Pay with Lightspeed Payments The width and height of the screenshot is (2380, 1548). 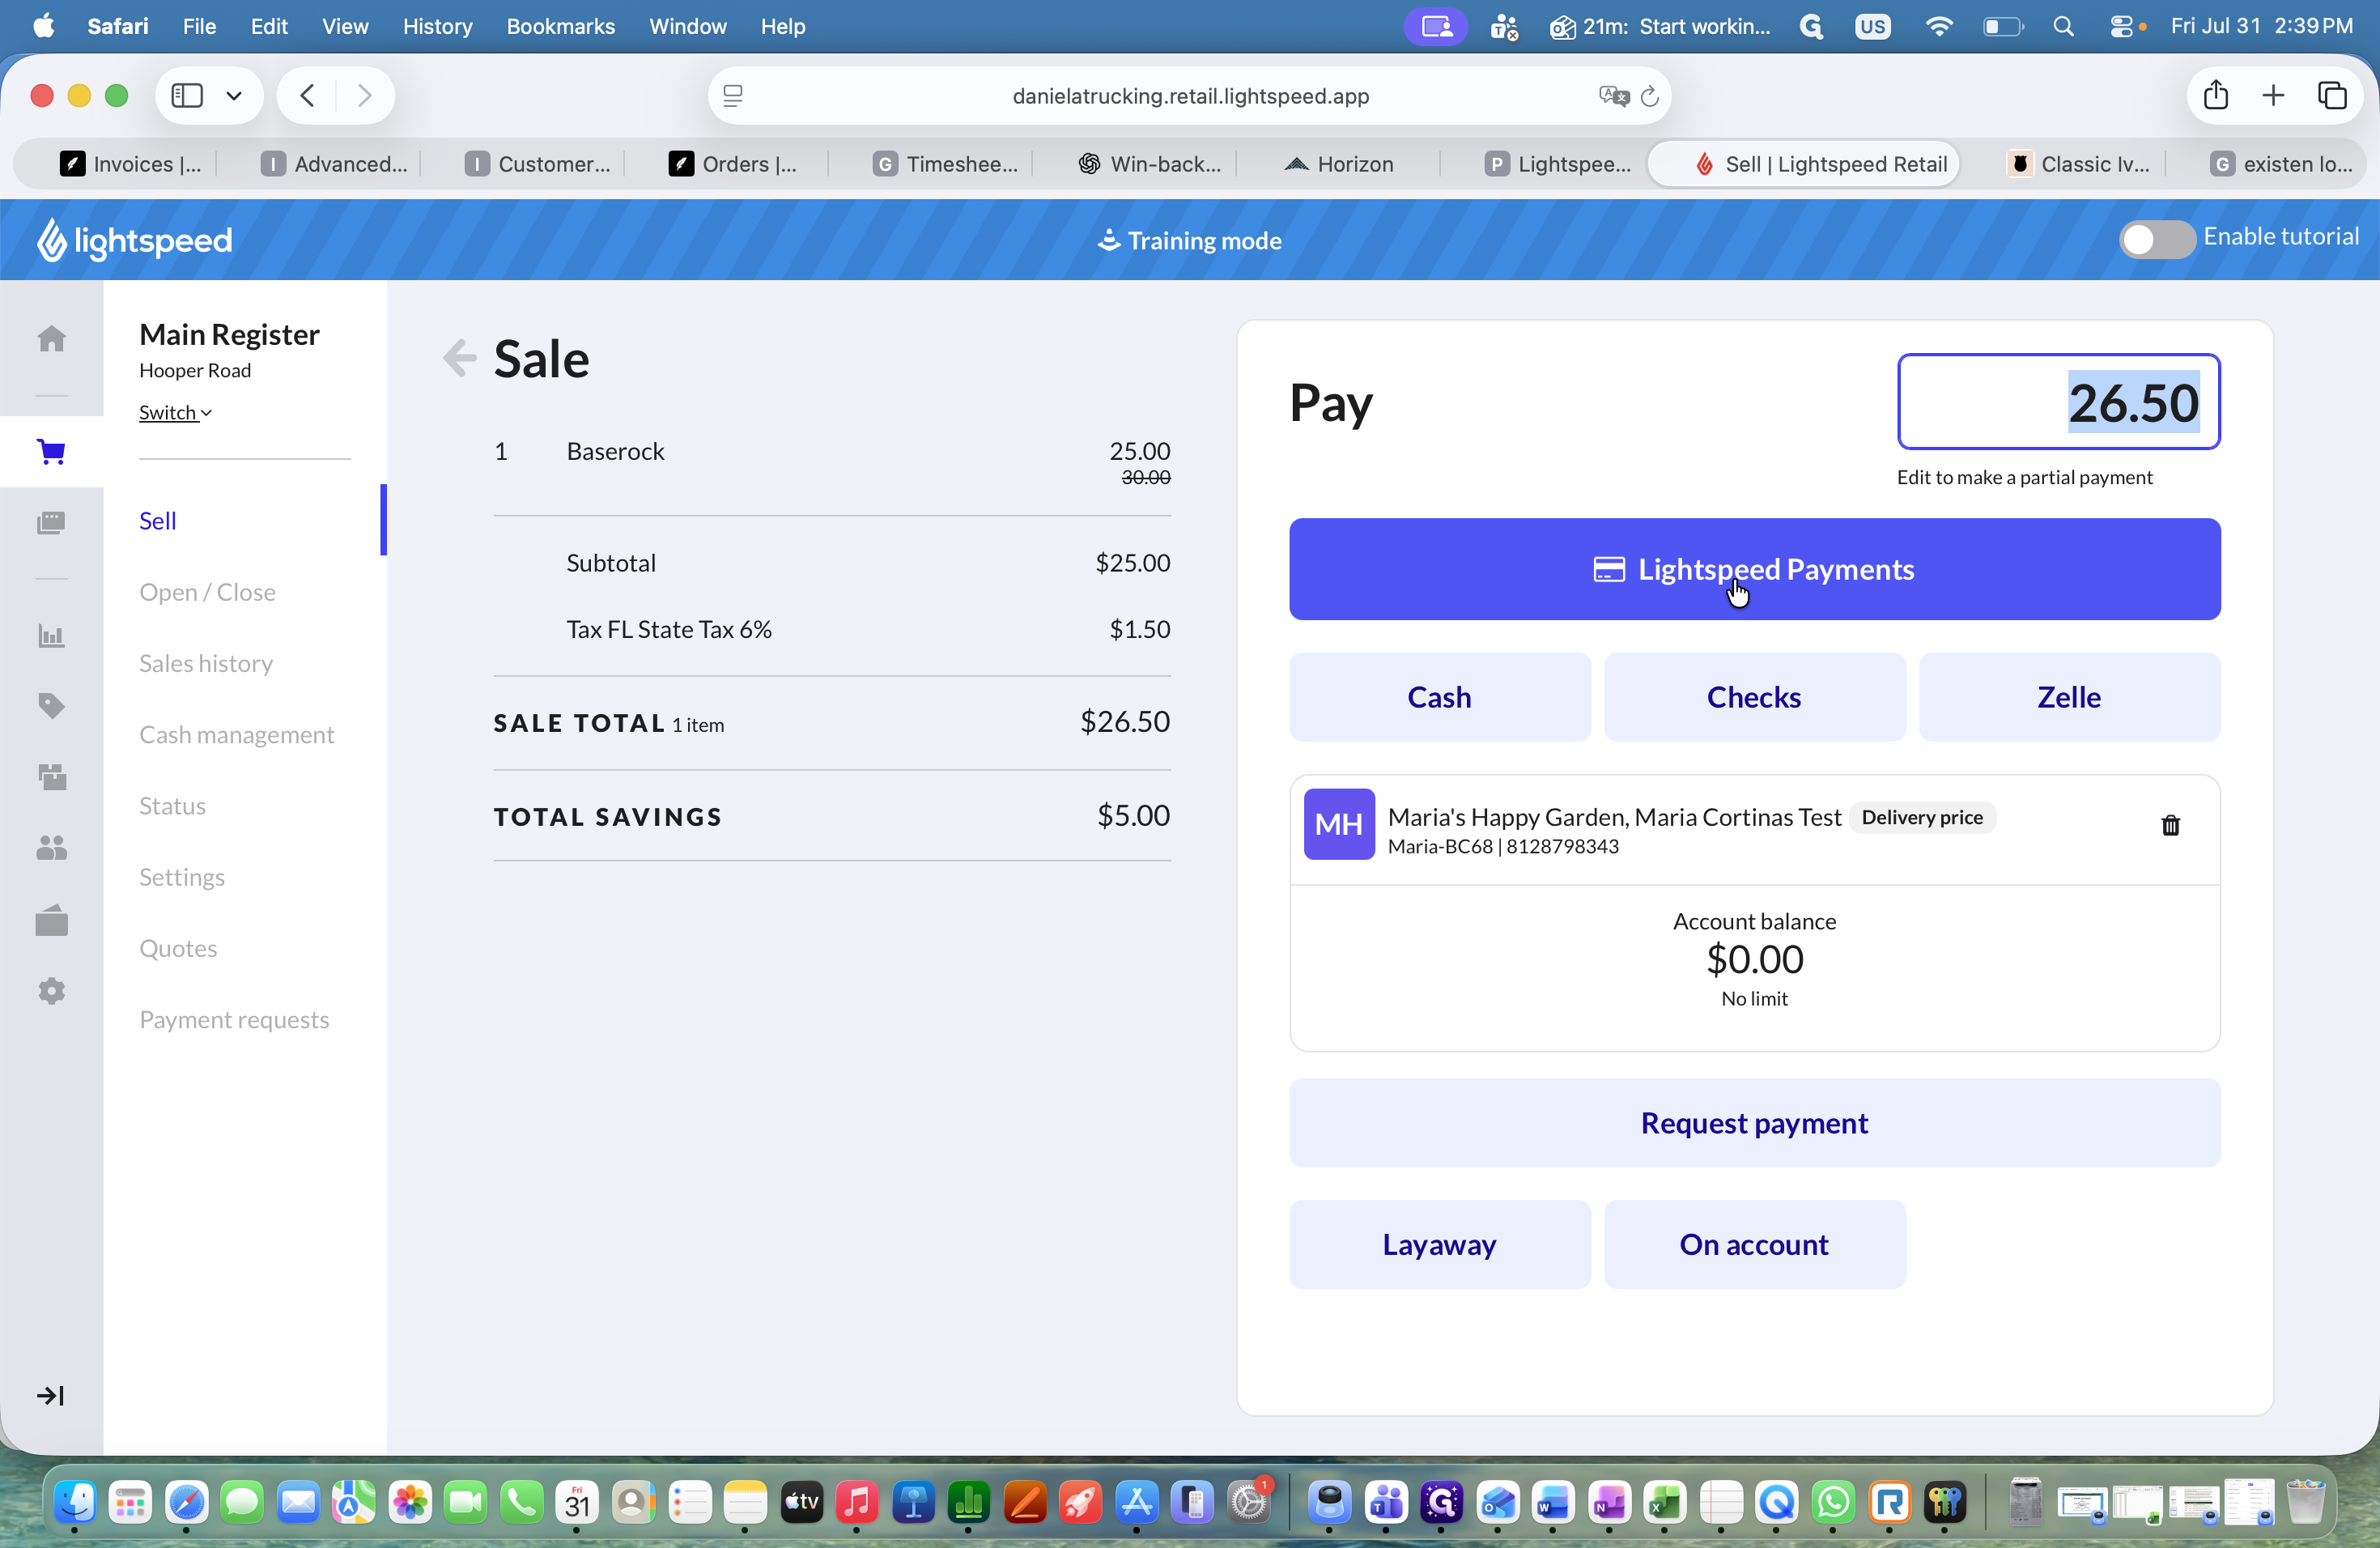point(1754,569)
